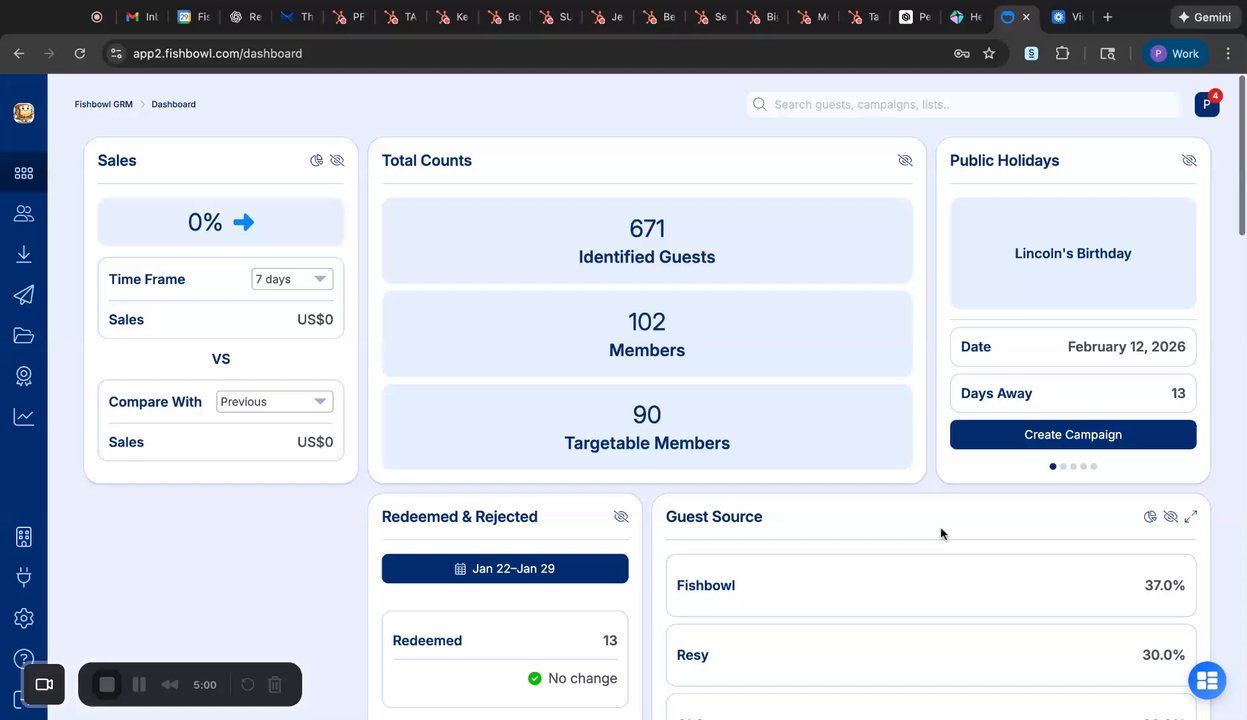Reload the page
1247x720 pixels.
point(80,53)
